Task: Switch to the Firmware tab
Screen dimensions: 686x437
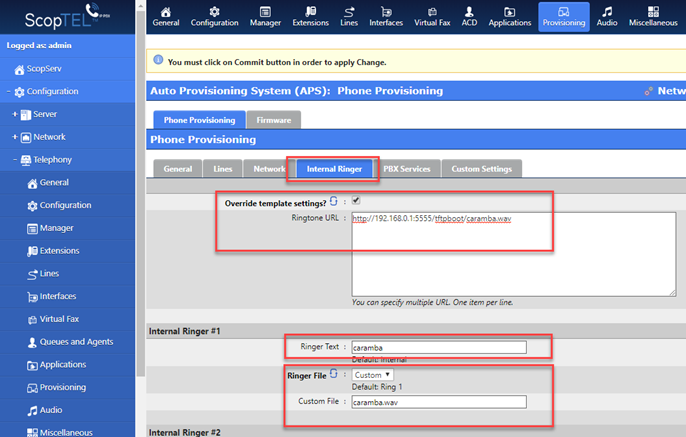Action: point(273,120)
